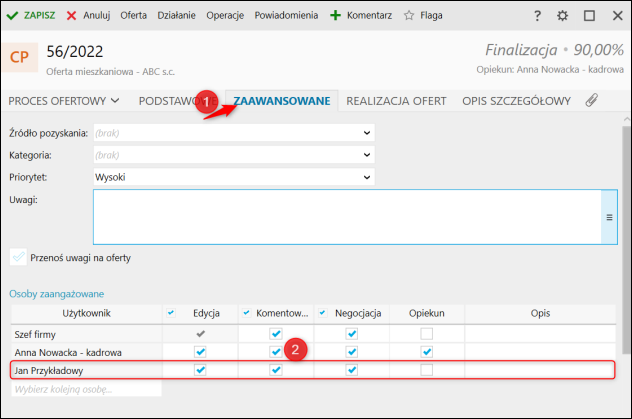This screenshot has height=419, width=632.
Task: Toggle Negocjacja checkbox for Szef firmy
Action: point(352,334)
